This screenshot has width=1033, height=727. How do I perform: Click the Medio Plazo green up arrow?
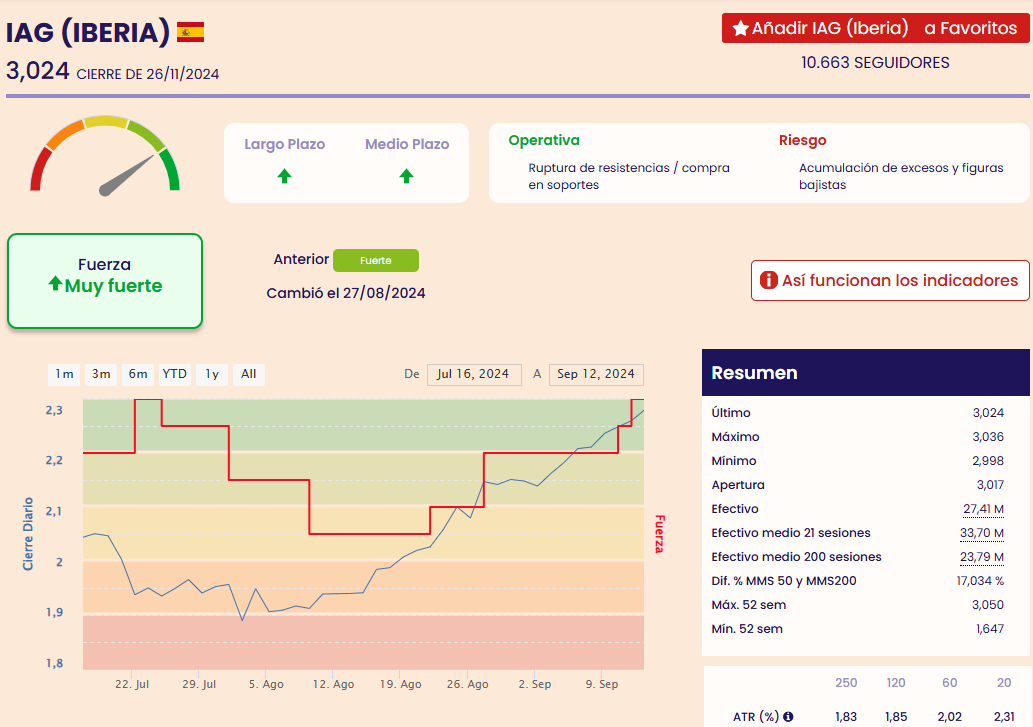[406, 176]
